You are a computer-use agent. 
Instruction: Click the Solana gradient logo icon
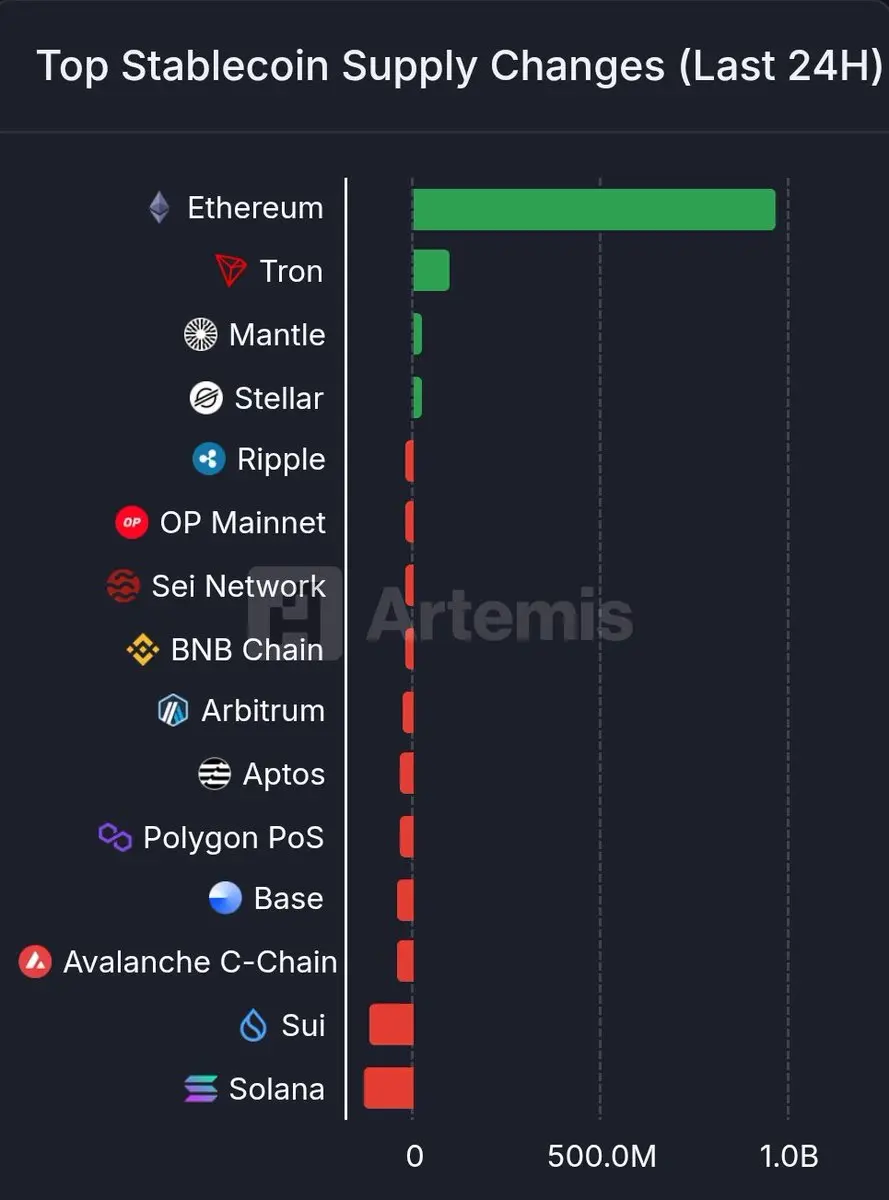(201, 1089)
